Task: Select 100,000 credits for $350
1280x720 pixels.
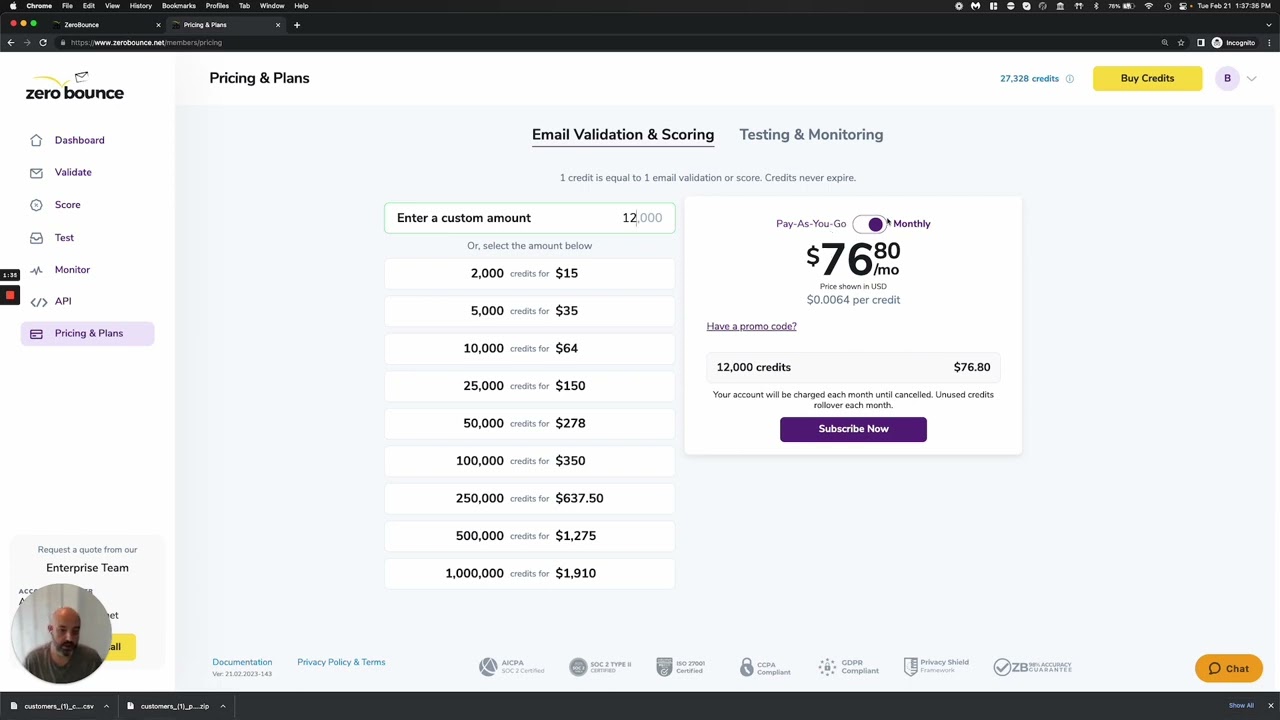Action: 530,461
